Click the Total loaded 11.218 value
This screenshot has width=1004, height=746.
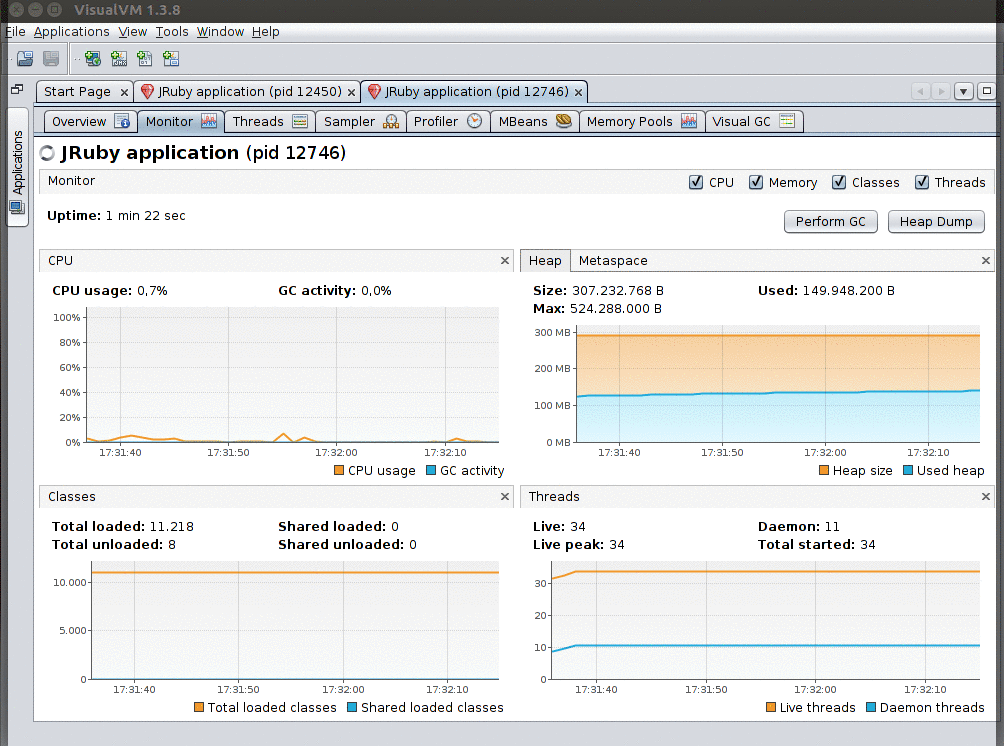click(x=172, y=526)
